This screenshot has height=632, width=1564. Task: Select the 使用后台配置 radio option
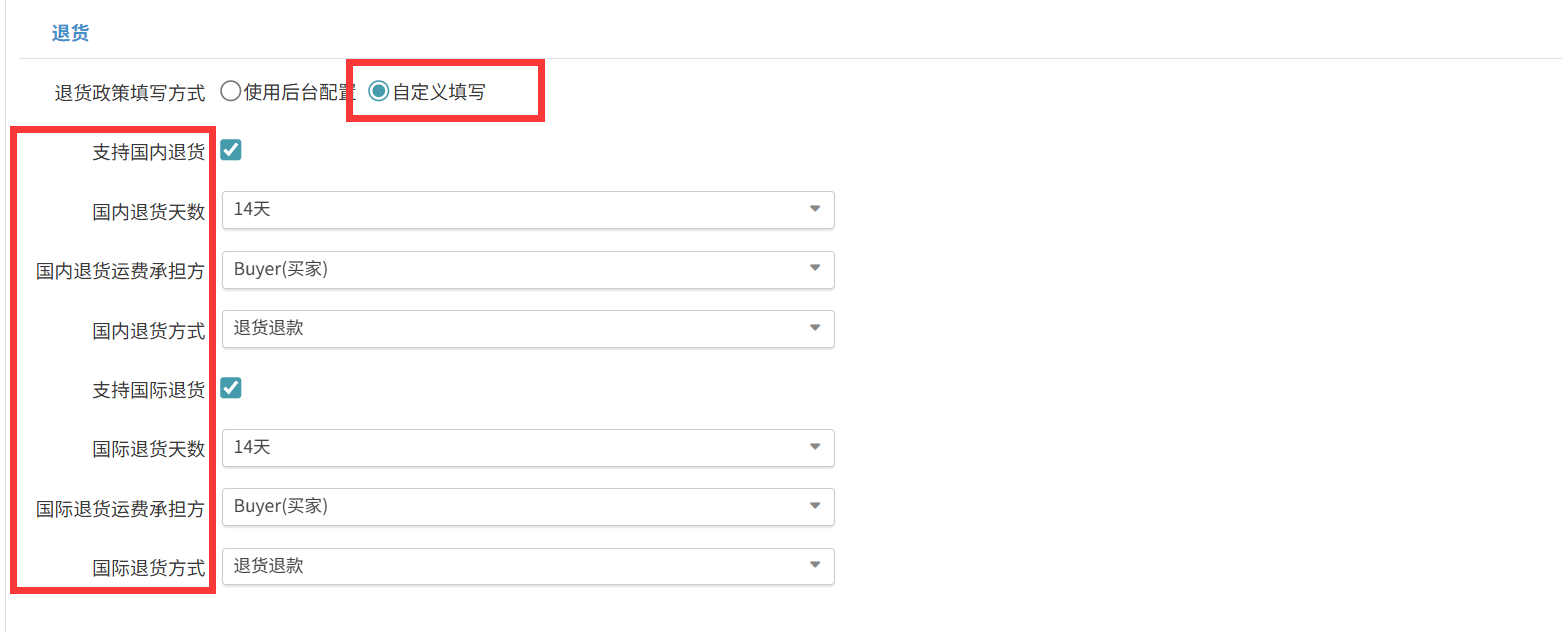point(231,92)
